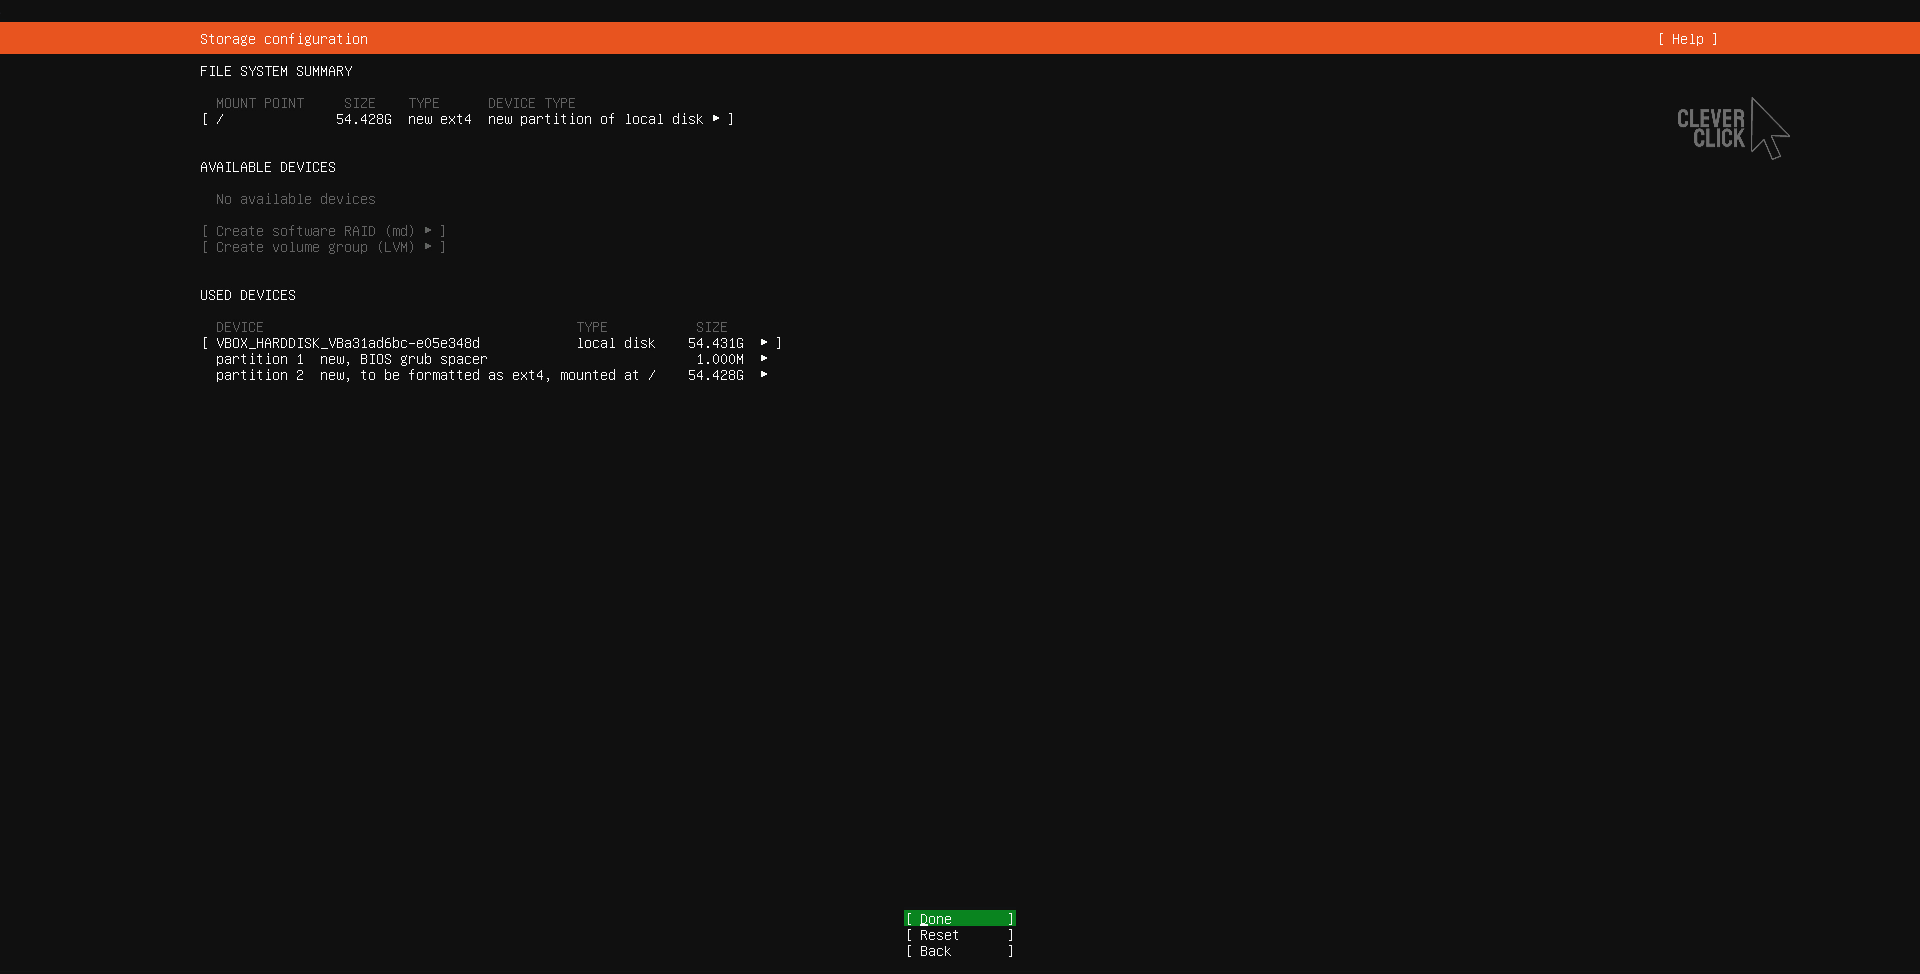
Task: Expand arrow on root mount point row
Action: 716,119
